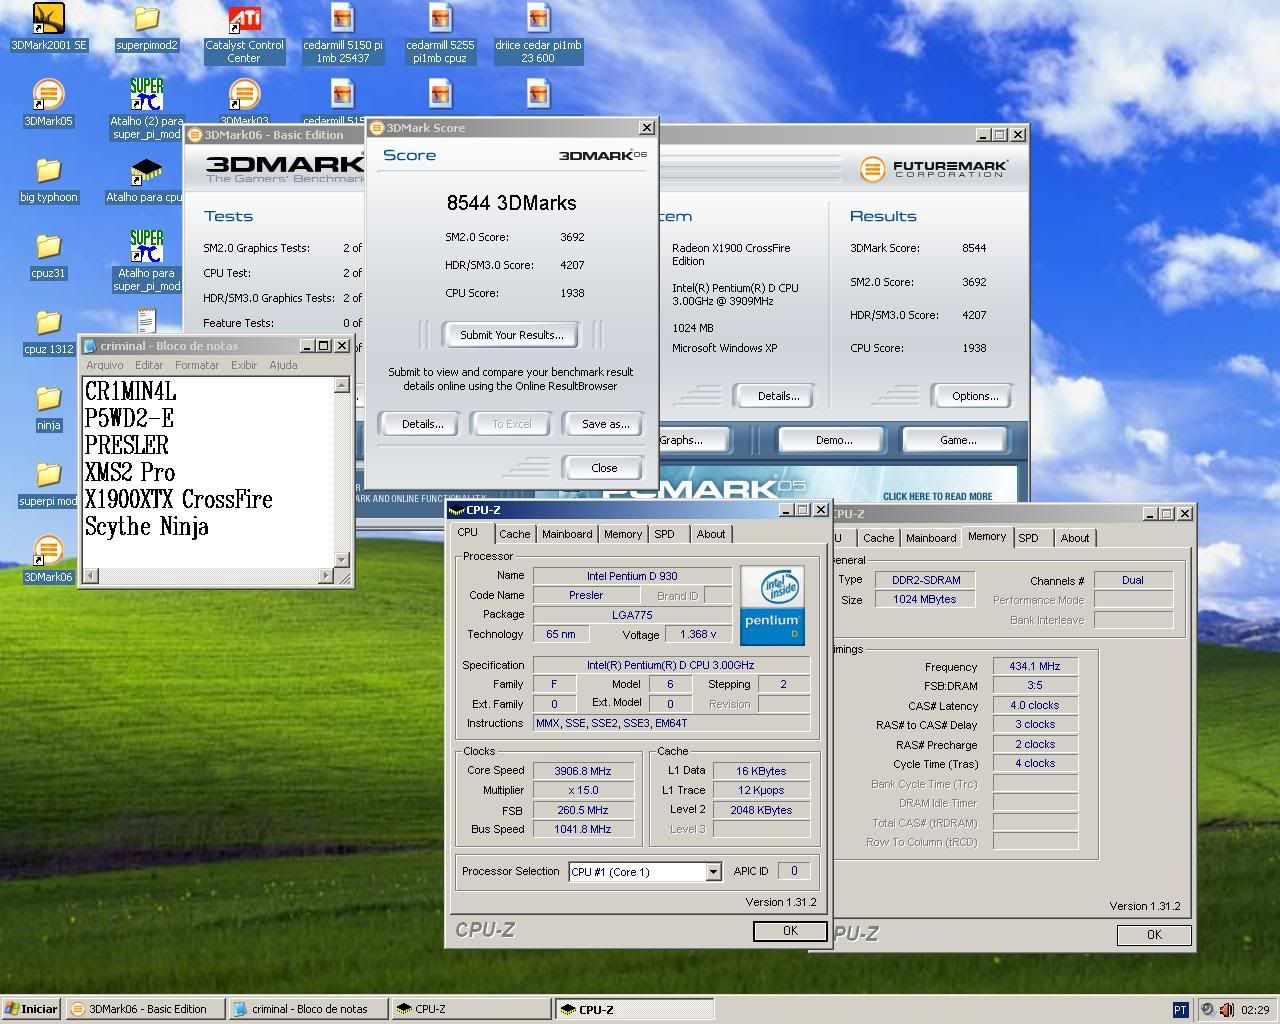
Task: Open Exibir menu in Notepad
Action: coord(244,365)
